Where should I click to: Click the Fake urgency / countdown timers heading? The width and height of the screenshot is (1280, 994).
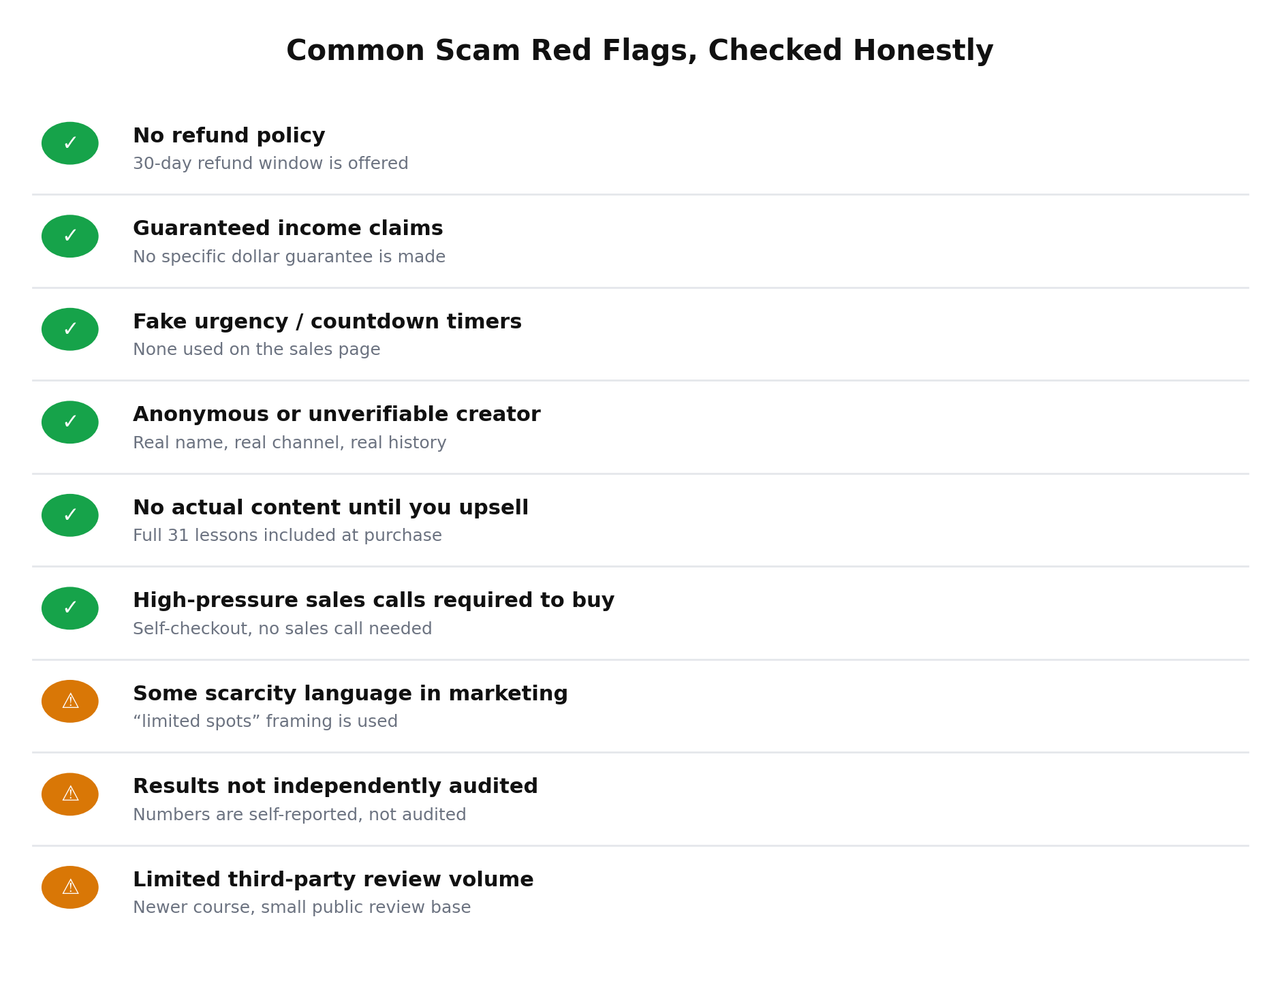[x=327, y=322]
